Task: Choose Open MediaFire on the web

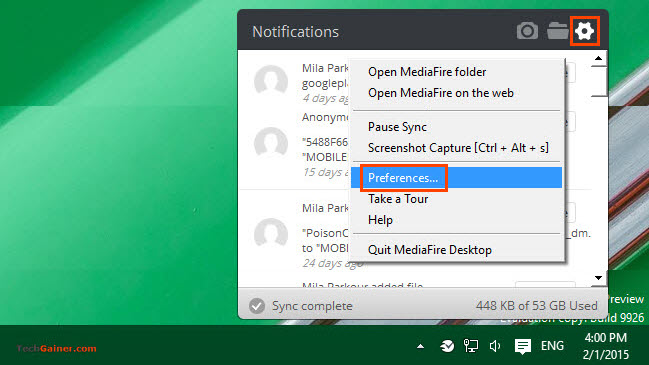Action: 457,93
